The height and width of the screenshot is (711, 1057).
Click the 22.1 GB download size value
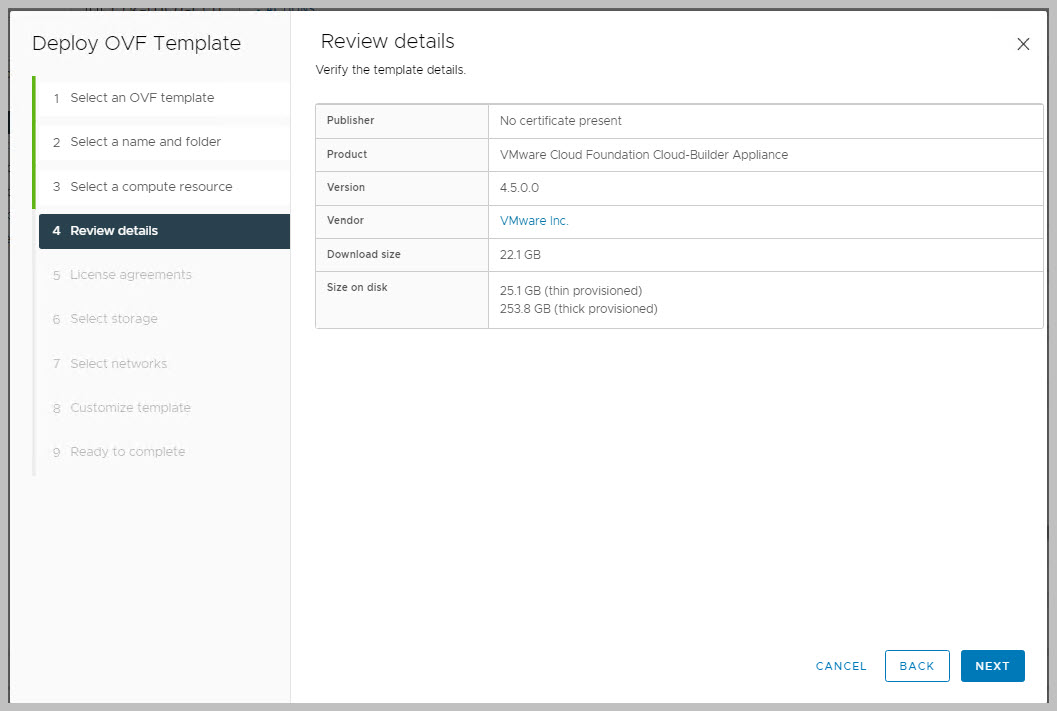520,255
